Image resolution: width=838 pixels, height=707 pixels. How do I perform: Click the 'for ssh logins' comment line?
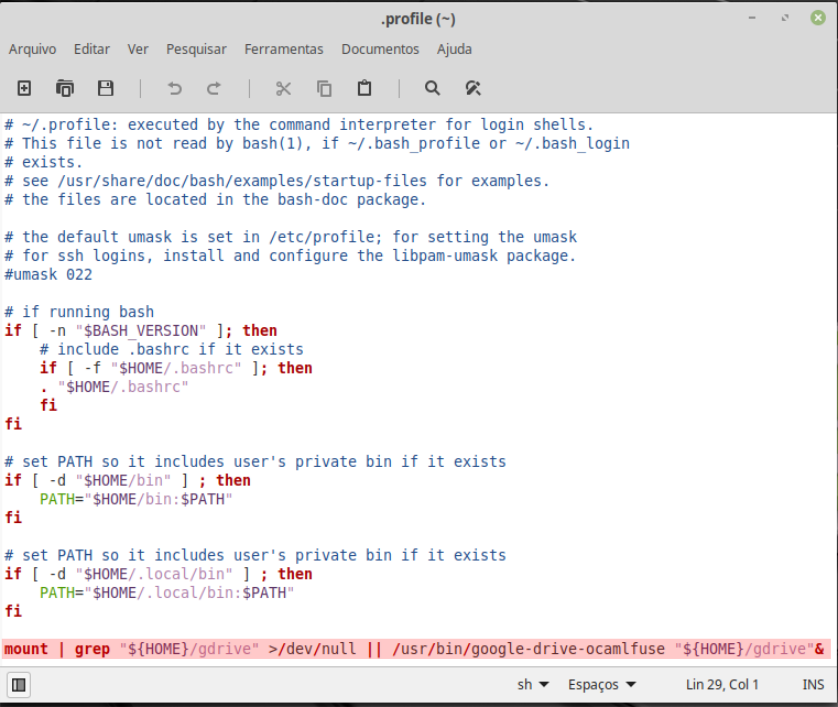pyautogui.click(x=290, y=256)
